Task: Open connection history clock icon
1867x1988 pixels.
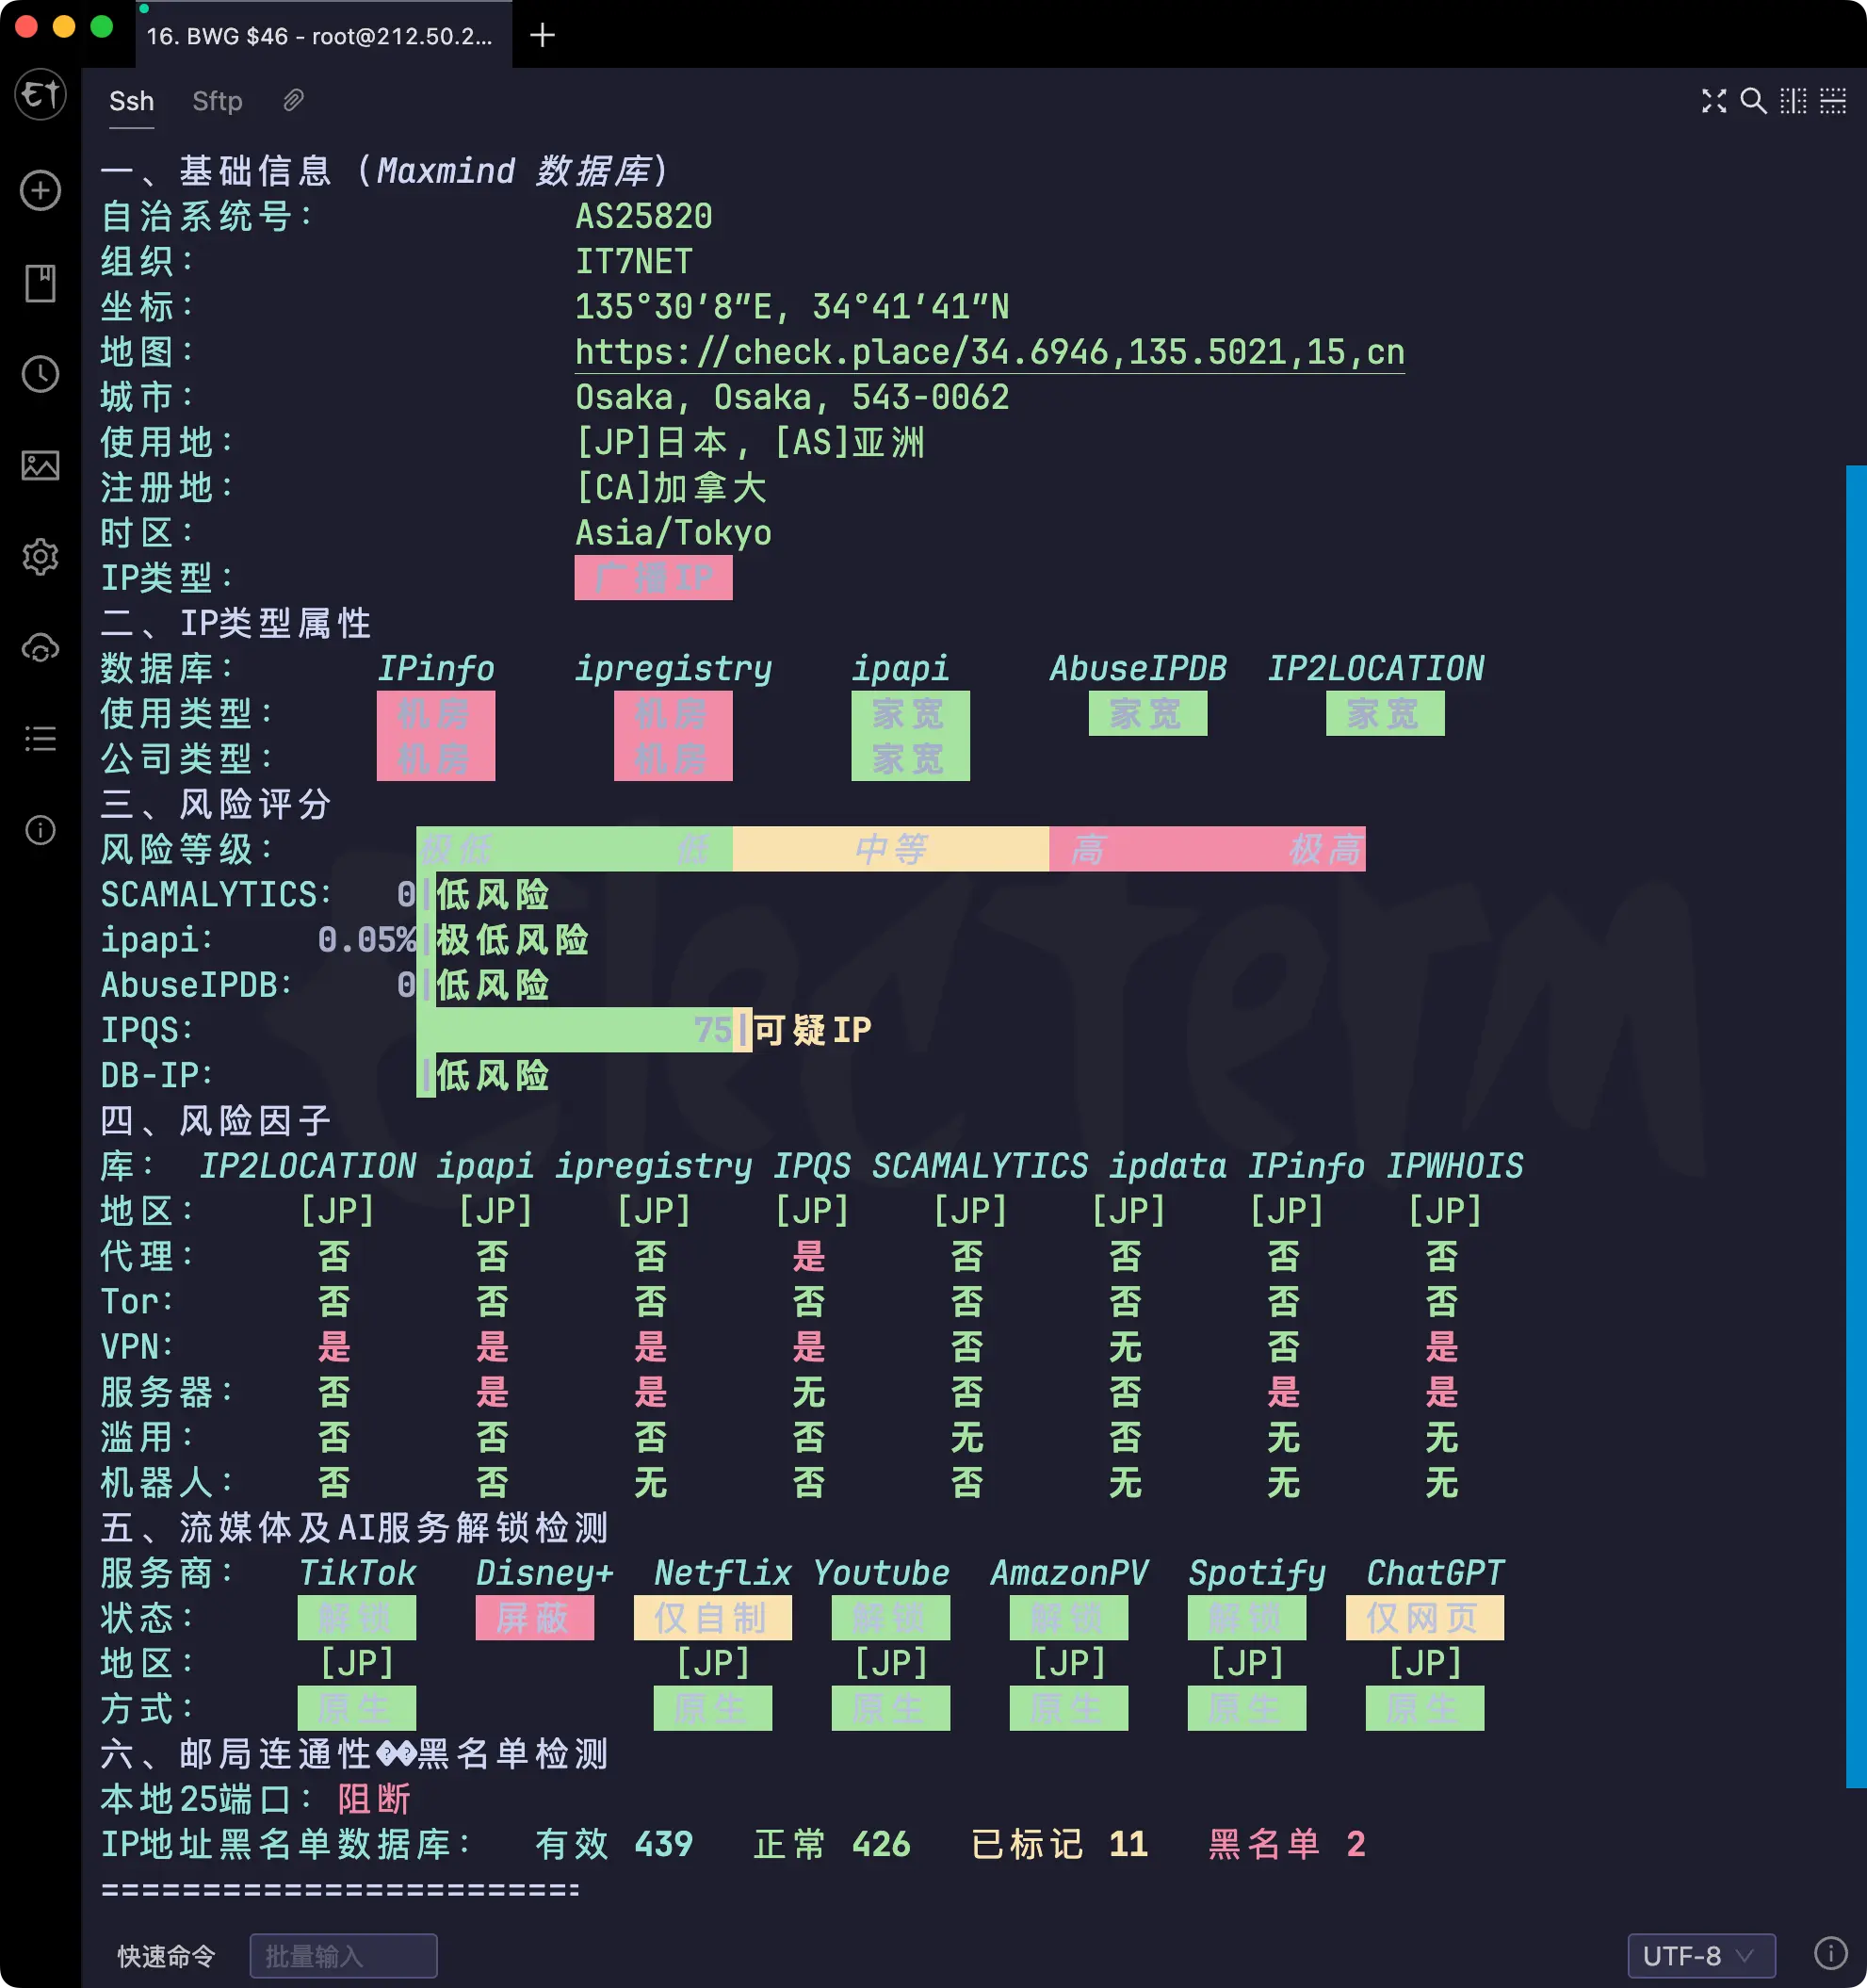Action: point(40,374)
